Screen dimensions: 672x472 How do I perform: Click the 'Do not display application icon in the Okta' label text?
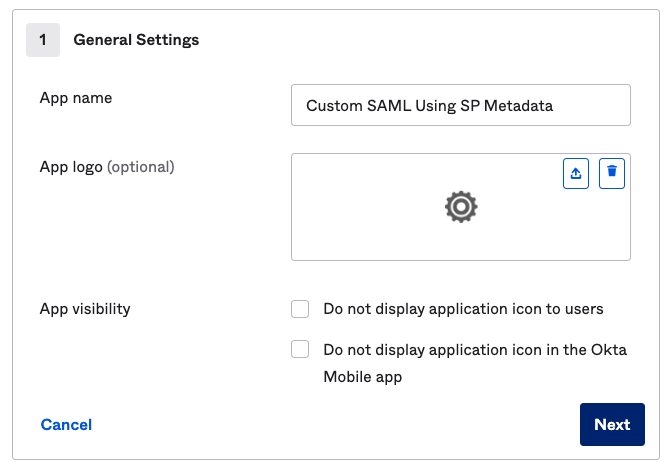(475, 351)
